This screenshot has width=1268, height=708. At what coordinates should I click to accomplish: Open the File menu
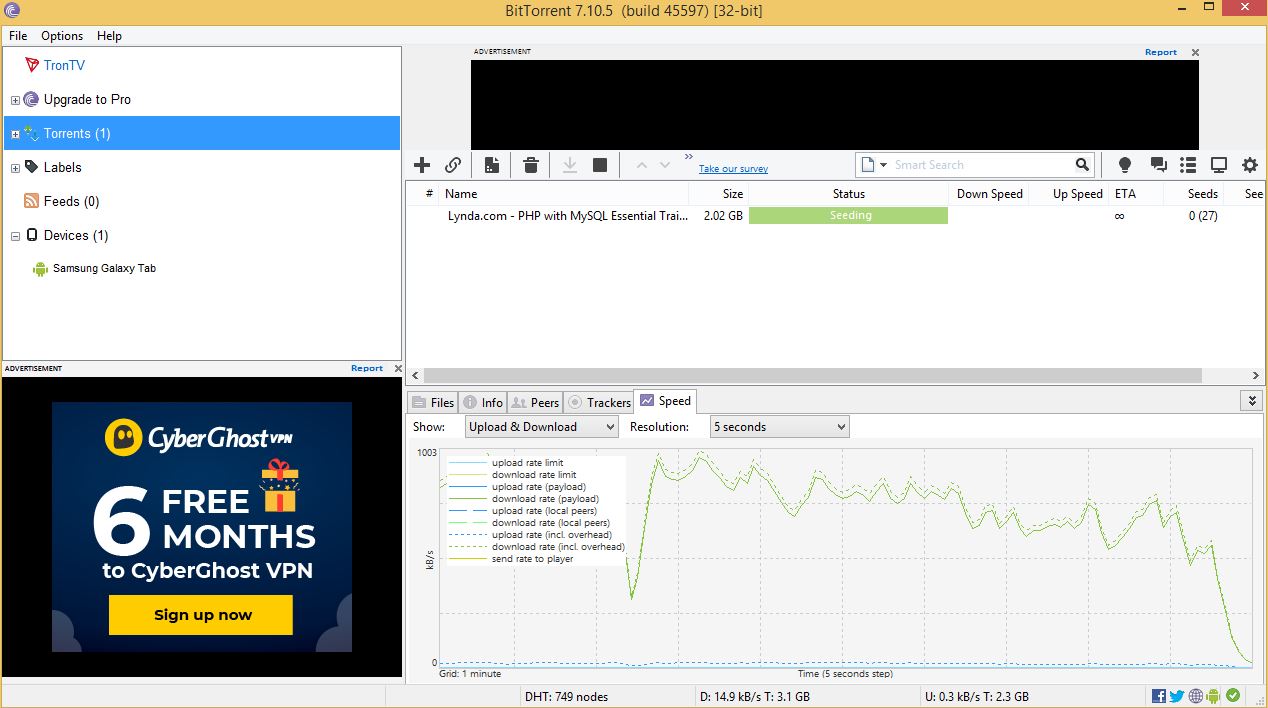(18, 36)
